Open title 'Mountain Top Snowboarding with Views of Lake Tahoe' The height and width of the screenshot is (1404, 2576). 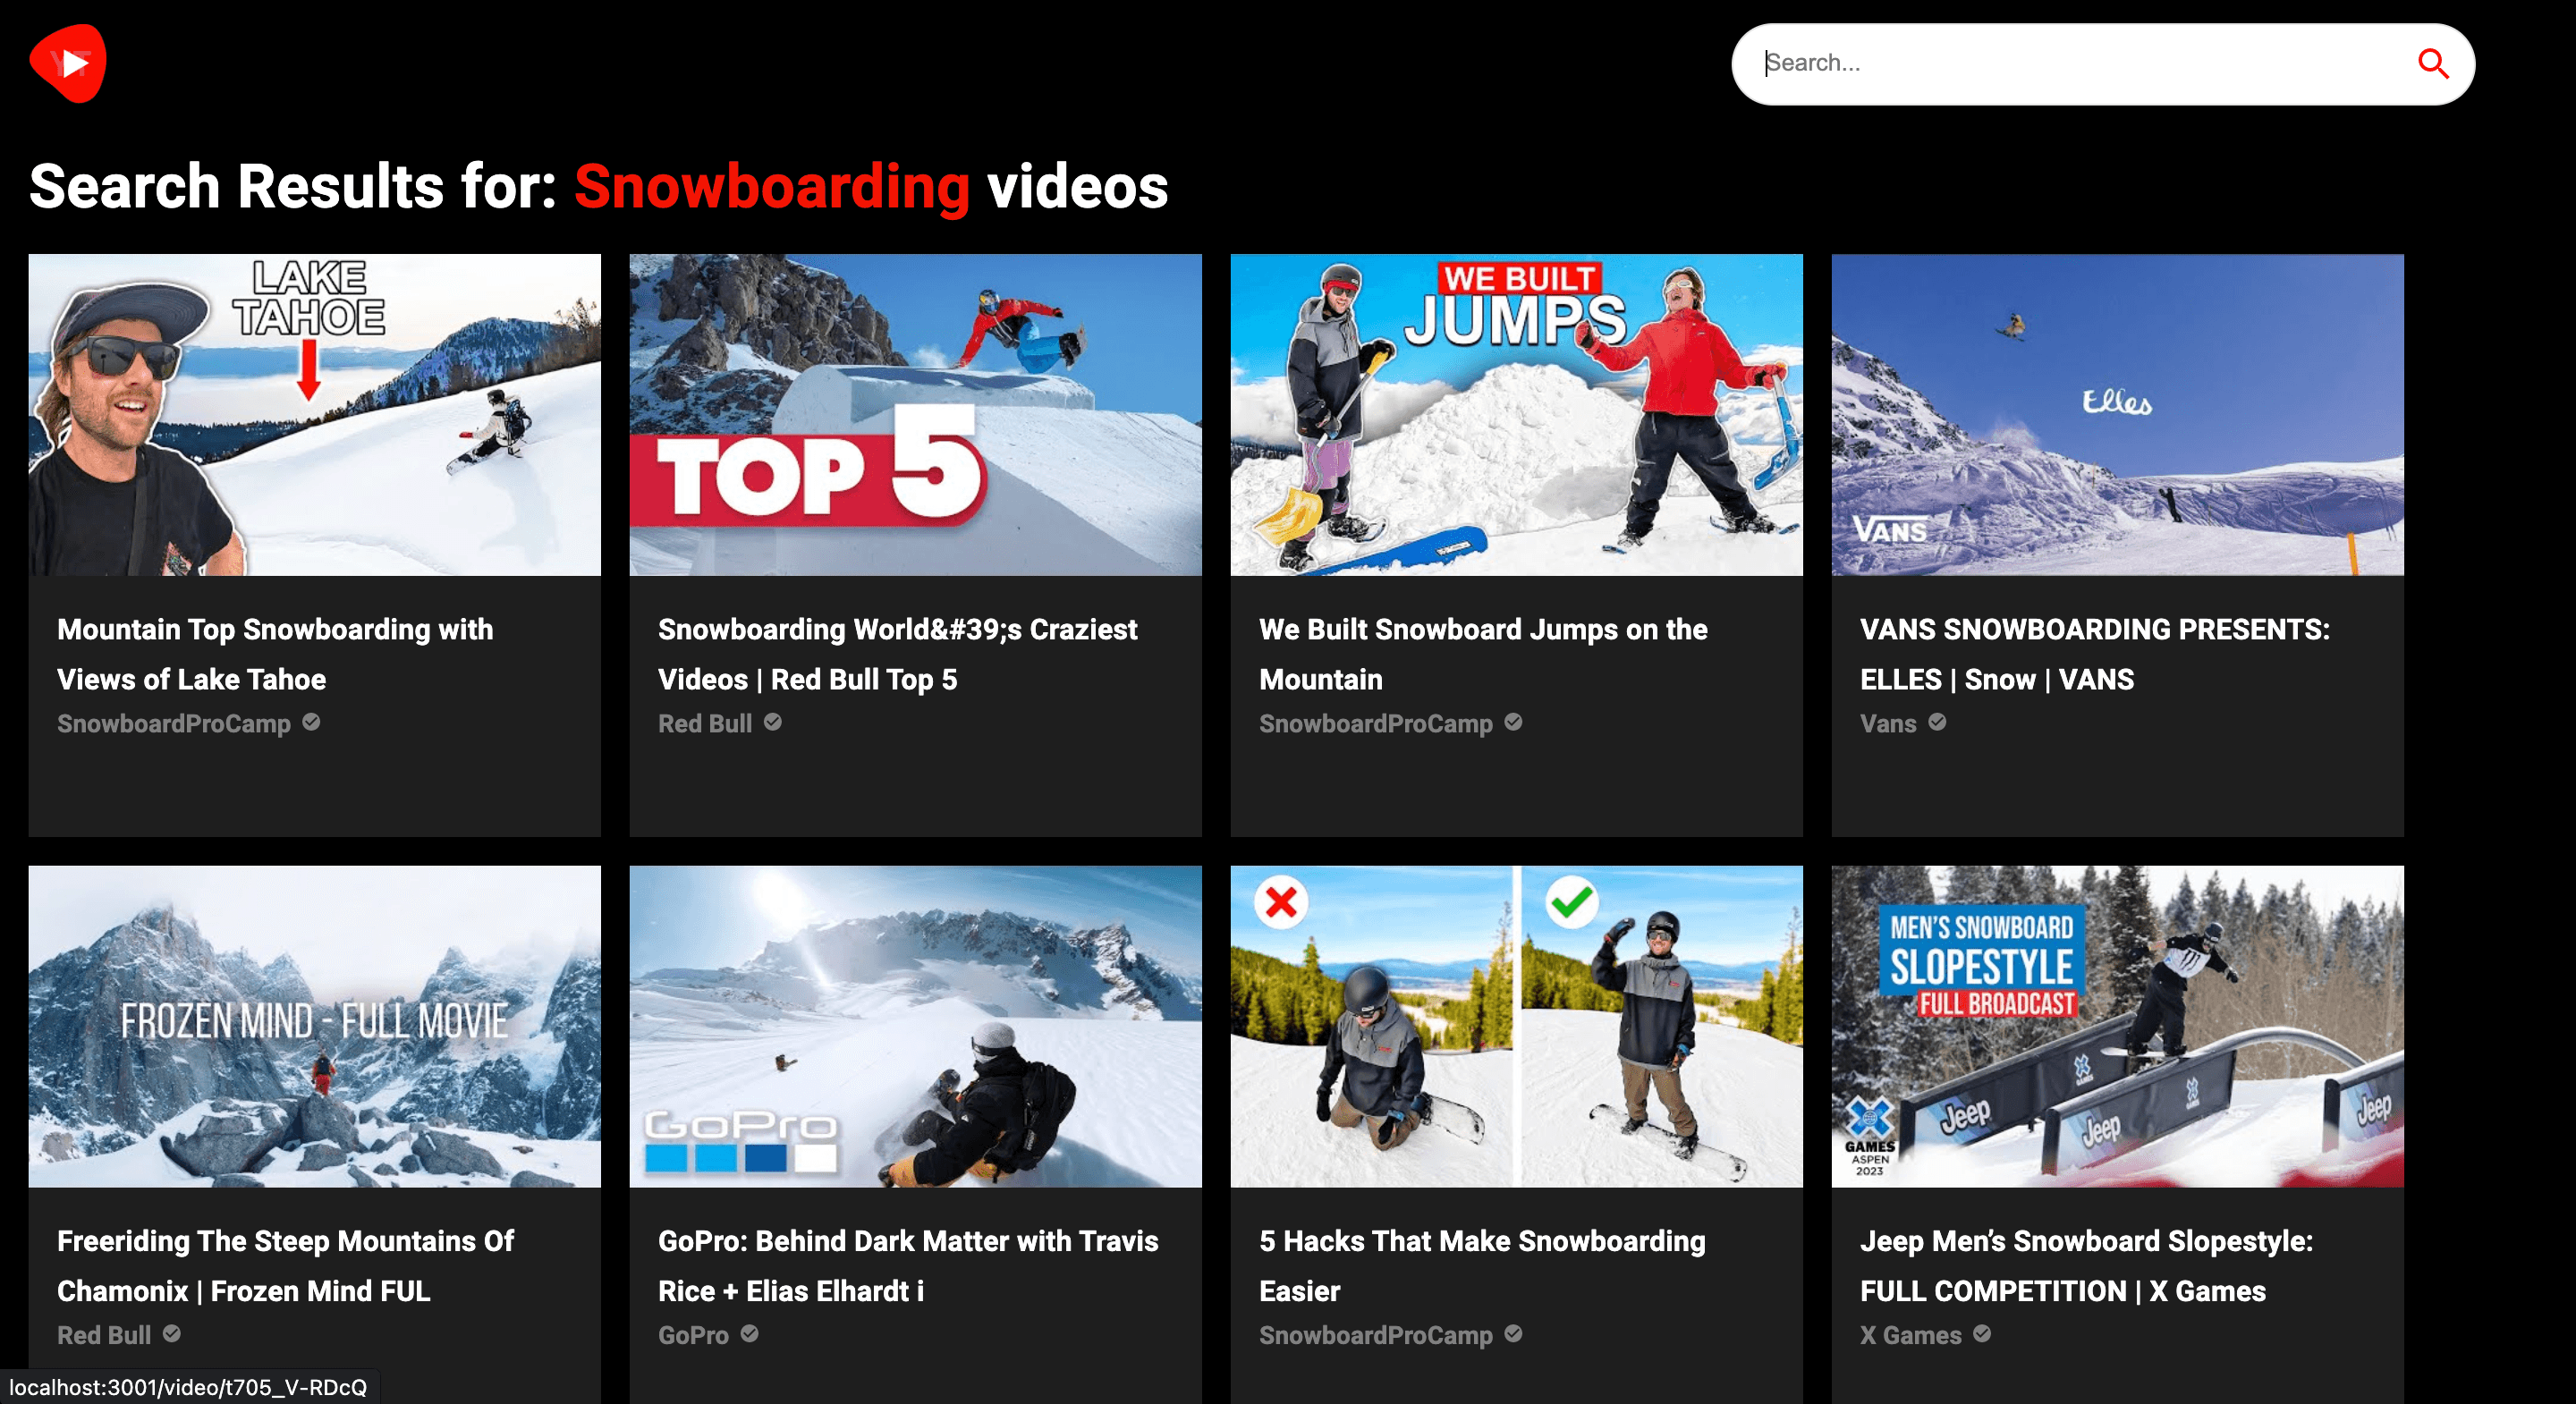point(275,654)
